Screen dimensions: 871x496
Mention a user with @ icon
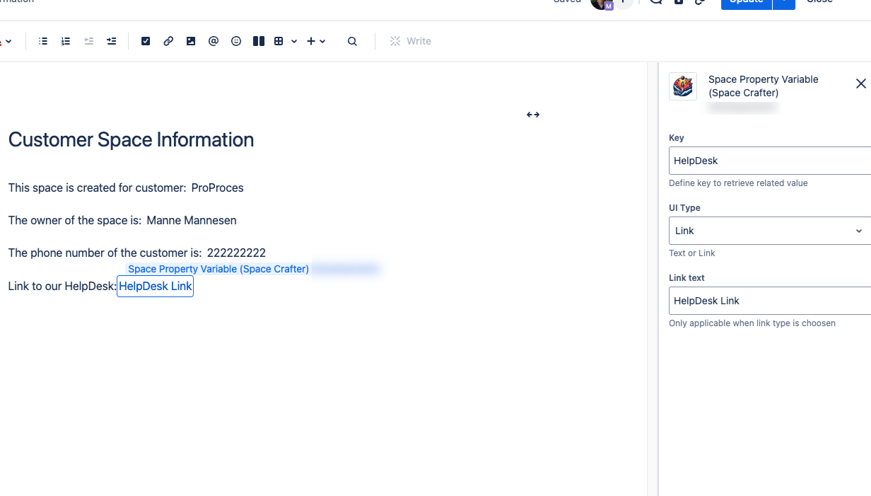(213, 41)
